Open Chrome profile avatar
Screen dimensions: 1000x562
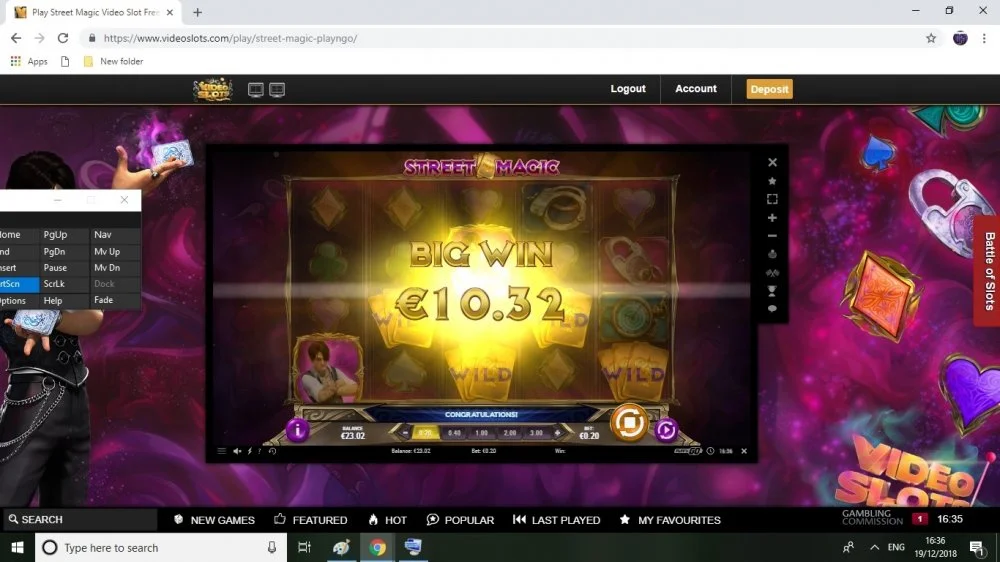point(960,38)
